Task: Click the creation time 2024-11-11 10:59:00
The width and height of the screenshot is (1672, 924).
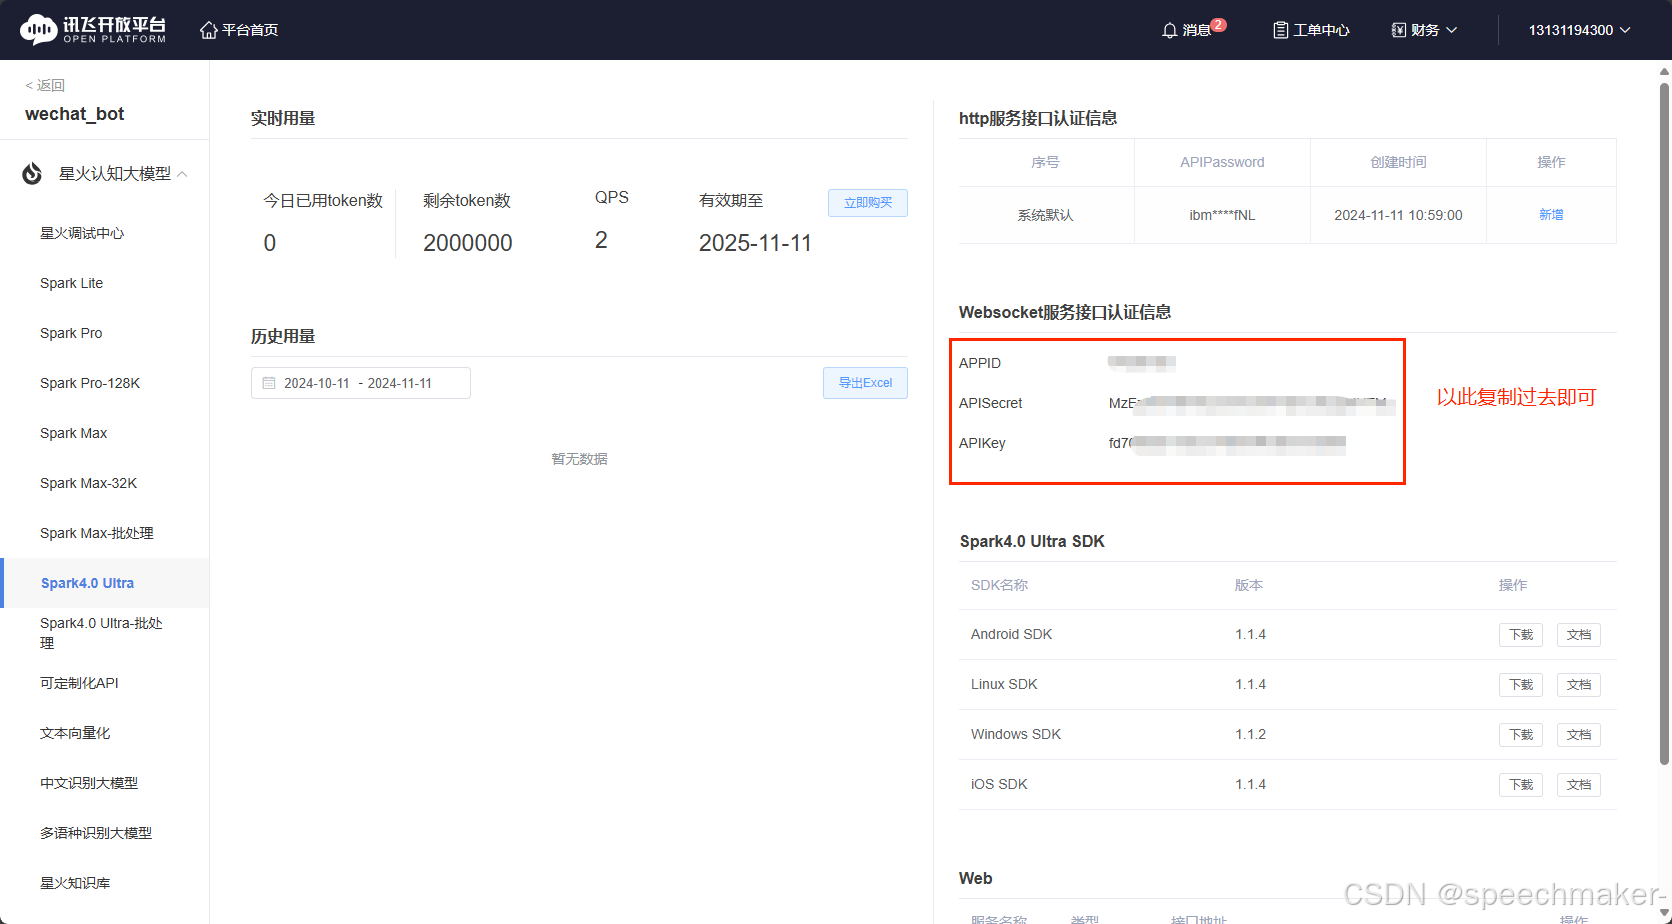Action: click(1398, 215)
